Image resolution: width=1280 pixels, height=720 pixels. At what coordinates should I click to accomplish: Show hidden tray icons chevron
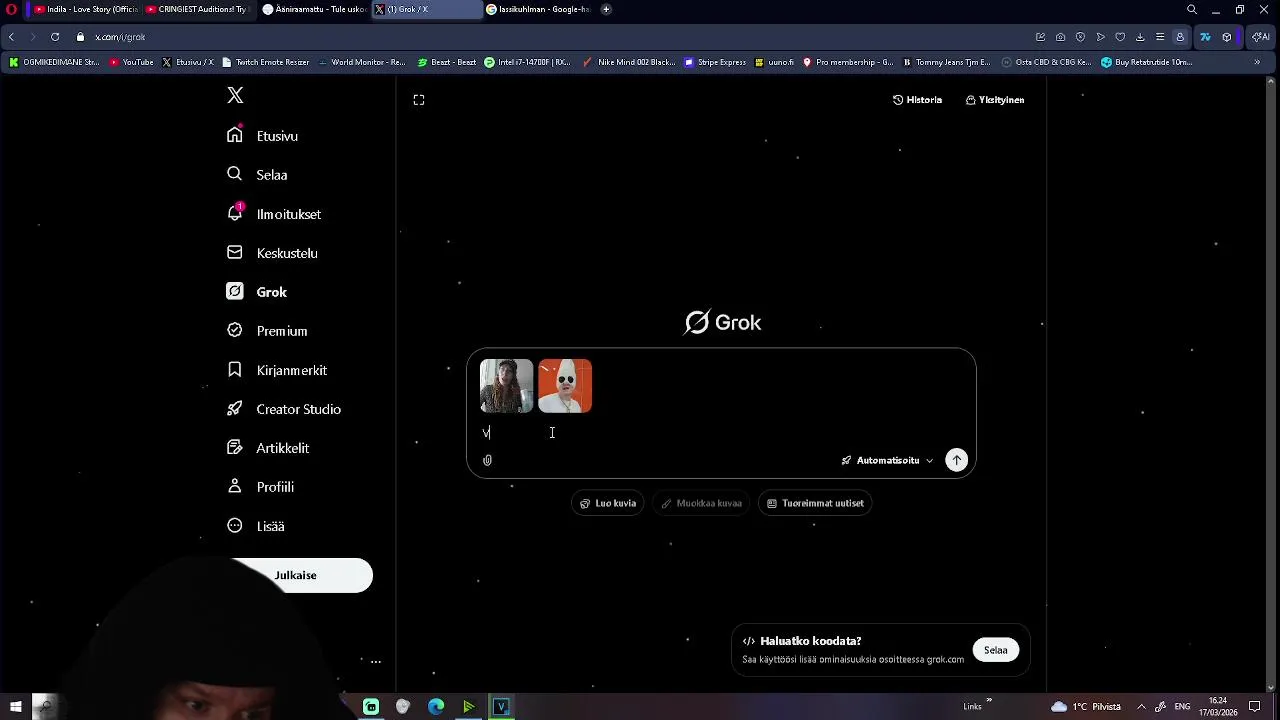1141,707
